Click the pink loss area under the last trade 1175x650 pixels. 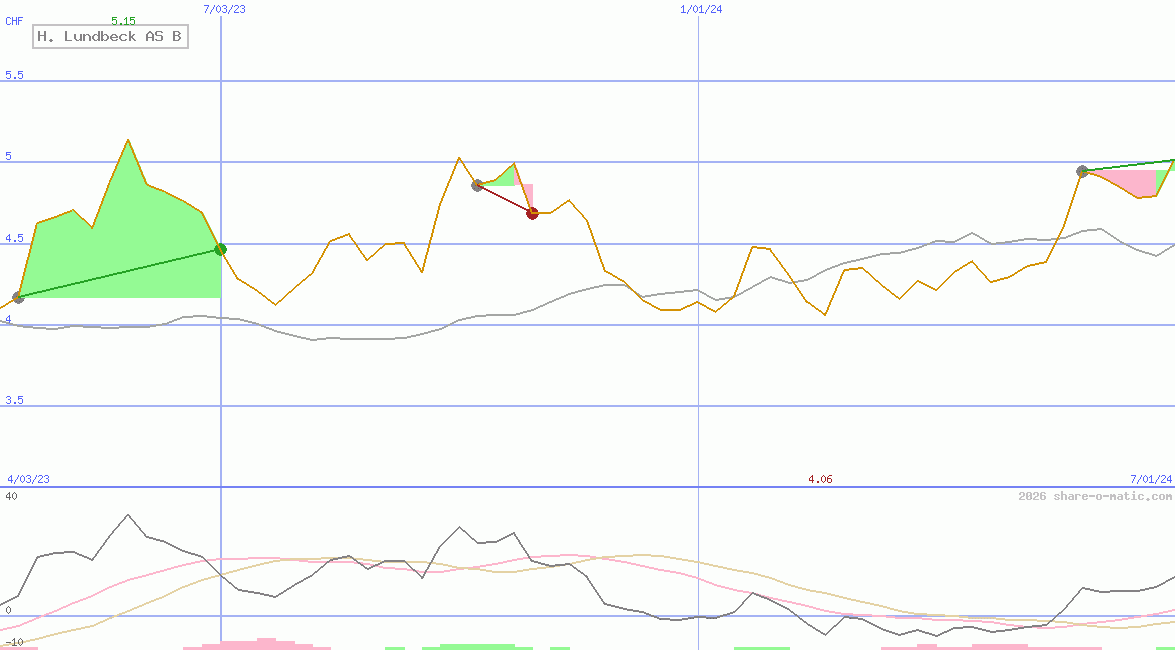1125,182
